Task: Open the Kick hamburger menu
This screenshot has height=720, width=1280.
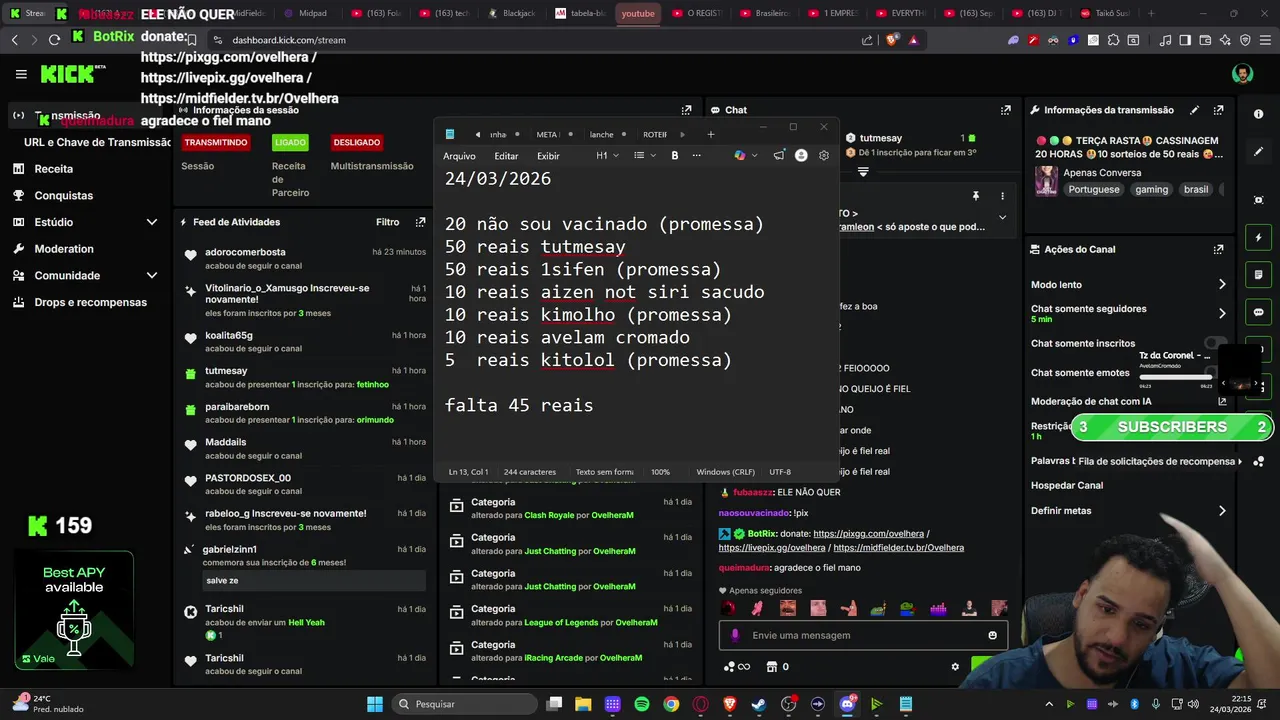Action: point(21,74)
